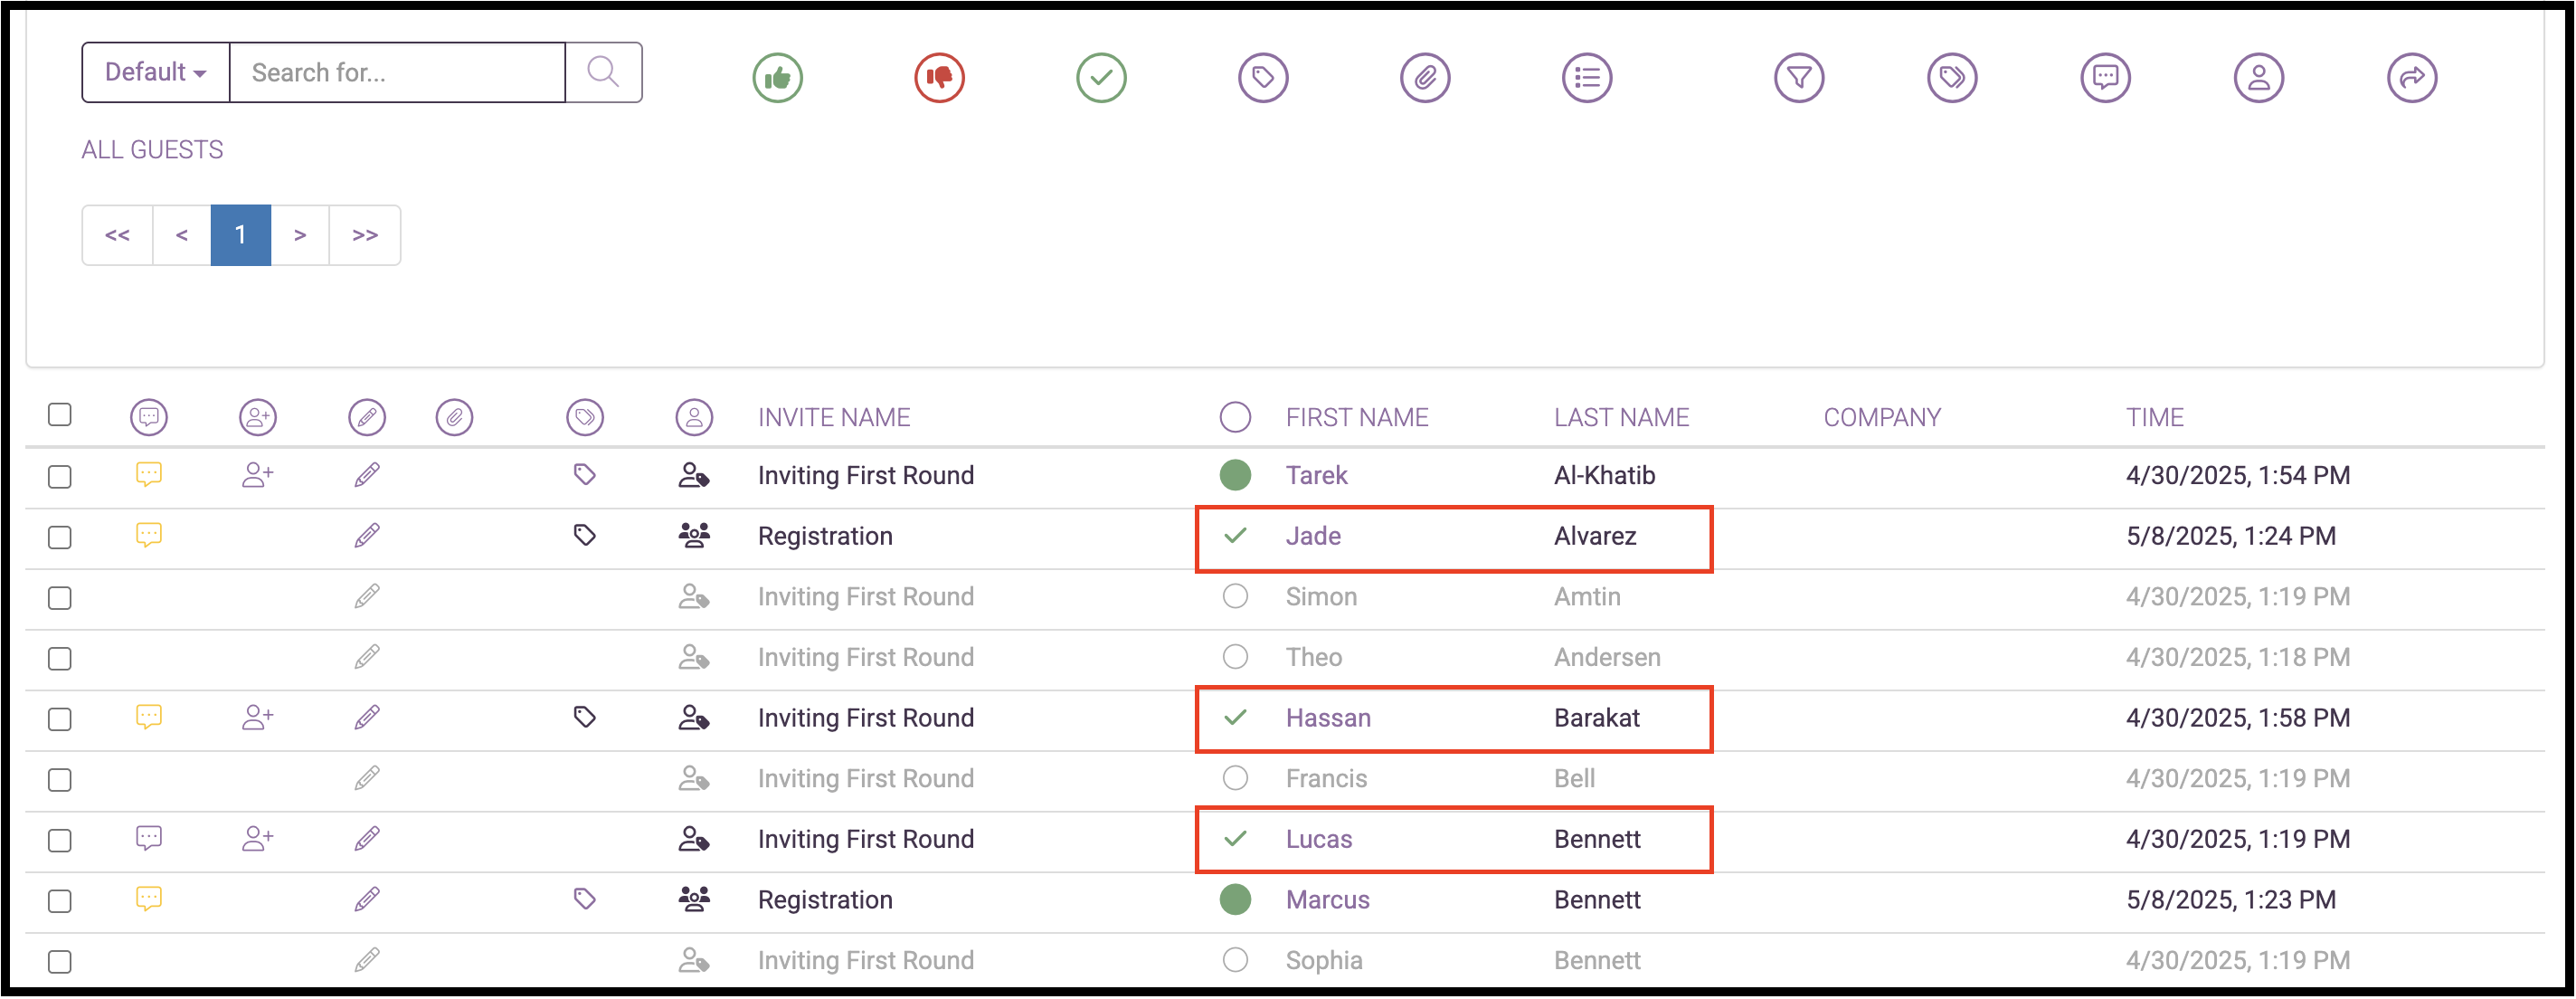The height and width of the screenshot is (999, 2576).
Task: Open the yellow comment icon for Jade Alvarez
Action: click(149, 535)
